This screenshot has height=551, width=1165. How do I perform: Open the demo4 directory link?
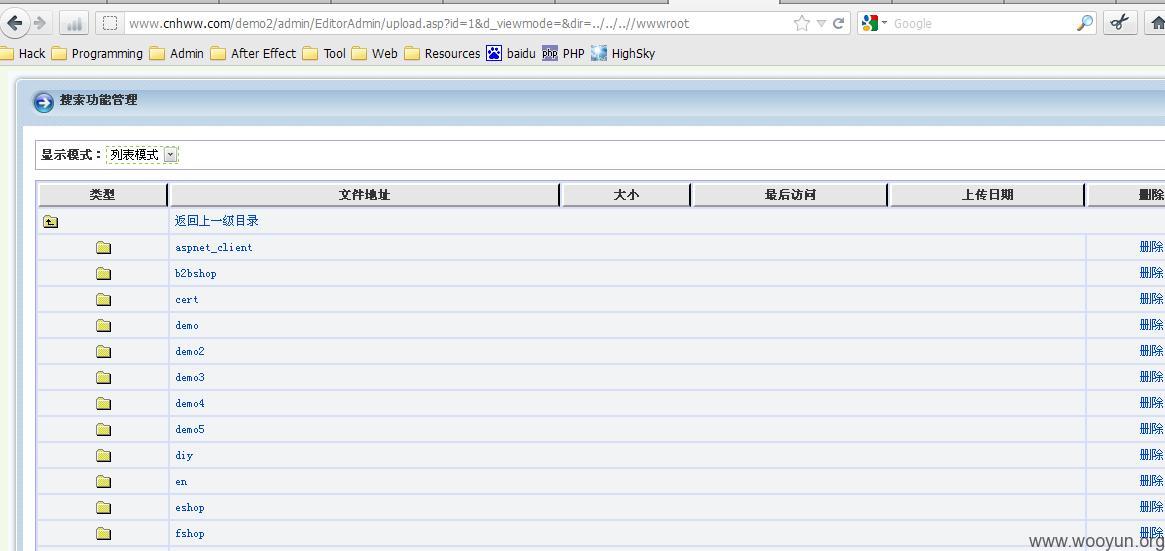pos(190,403)
